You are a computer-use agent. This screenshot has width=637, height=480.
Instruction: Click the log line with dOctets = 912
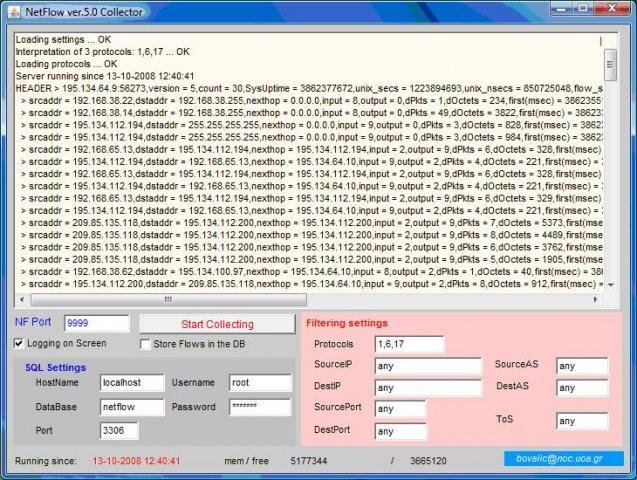[311, 284]
